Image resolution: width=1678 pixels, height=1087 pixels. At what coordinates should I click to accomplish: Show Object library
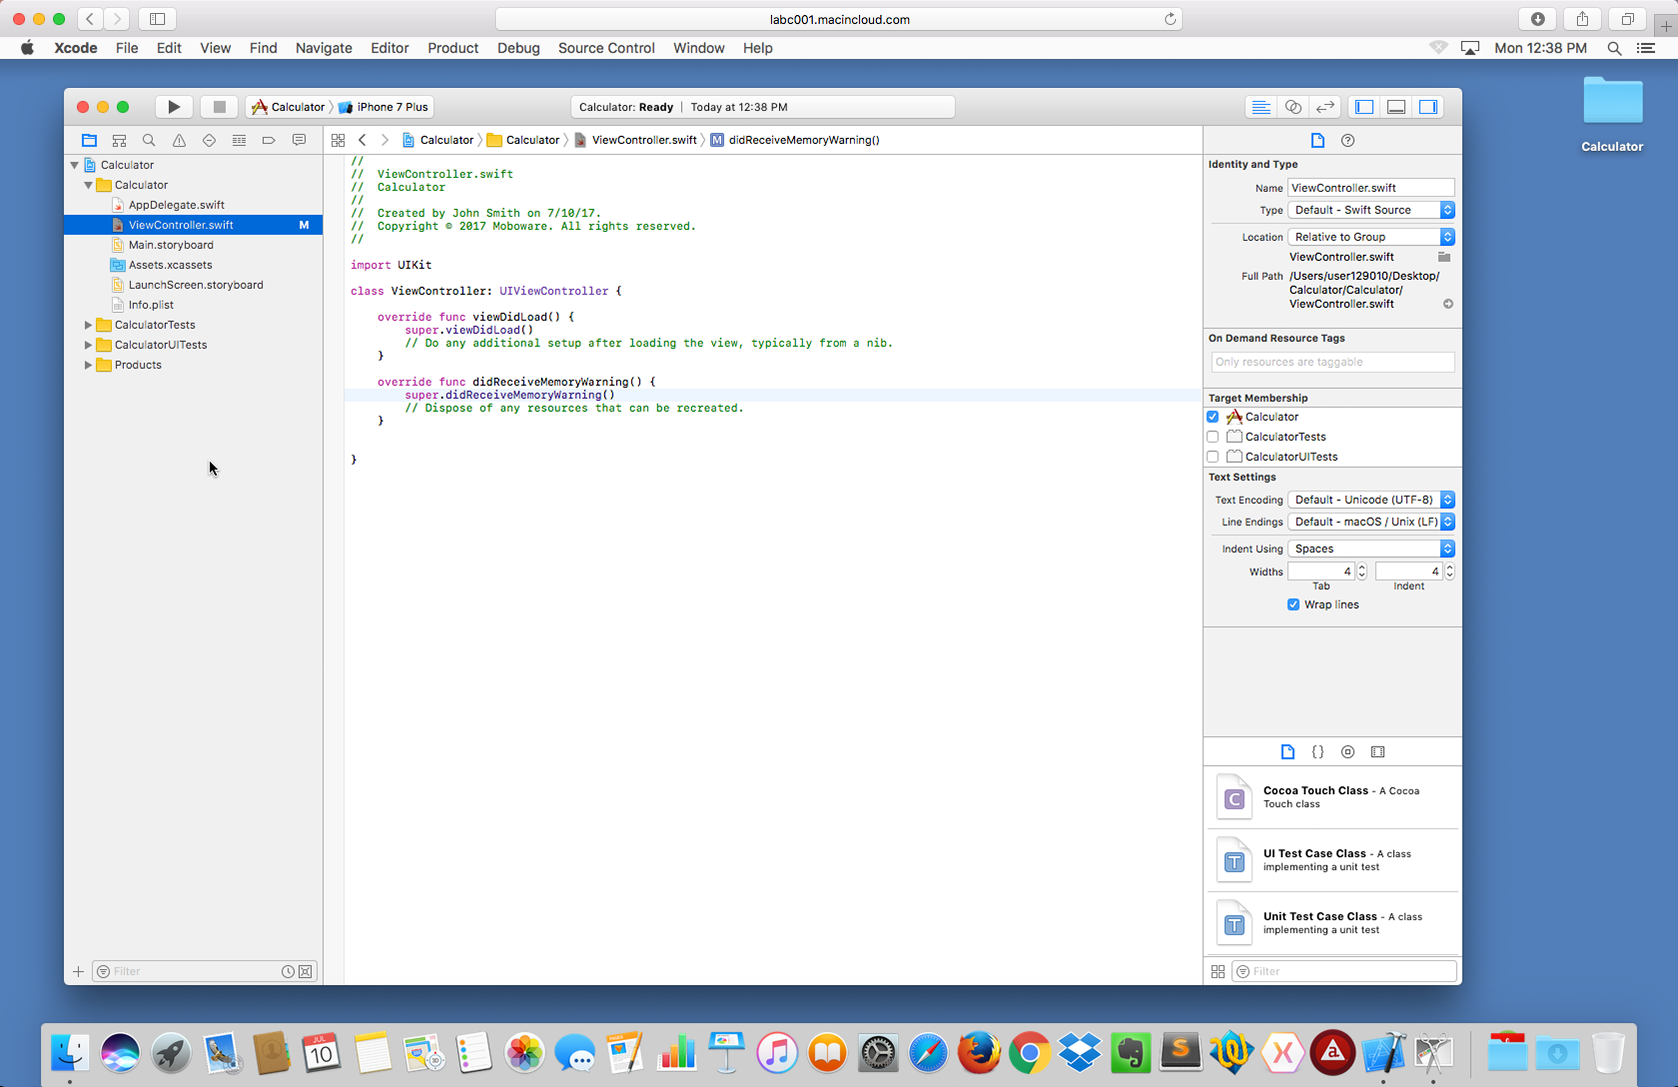pos(1348,752)
